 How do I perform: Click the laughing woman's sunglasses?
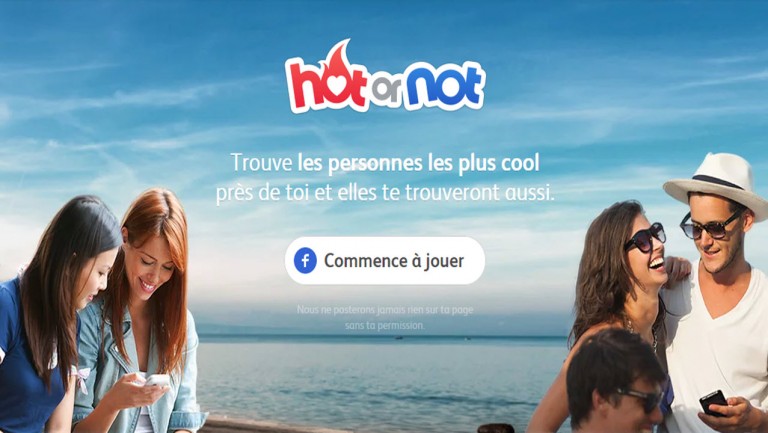click(x=645, y=238)
